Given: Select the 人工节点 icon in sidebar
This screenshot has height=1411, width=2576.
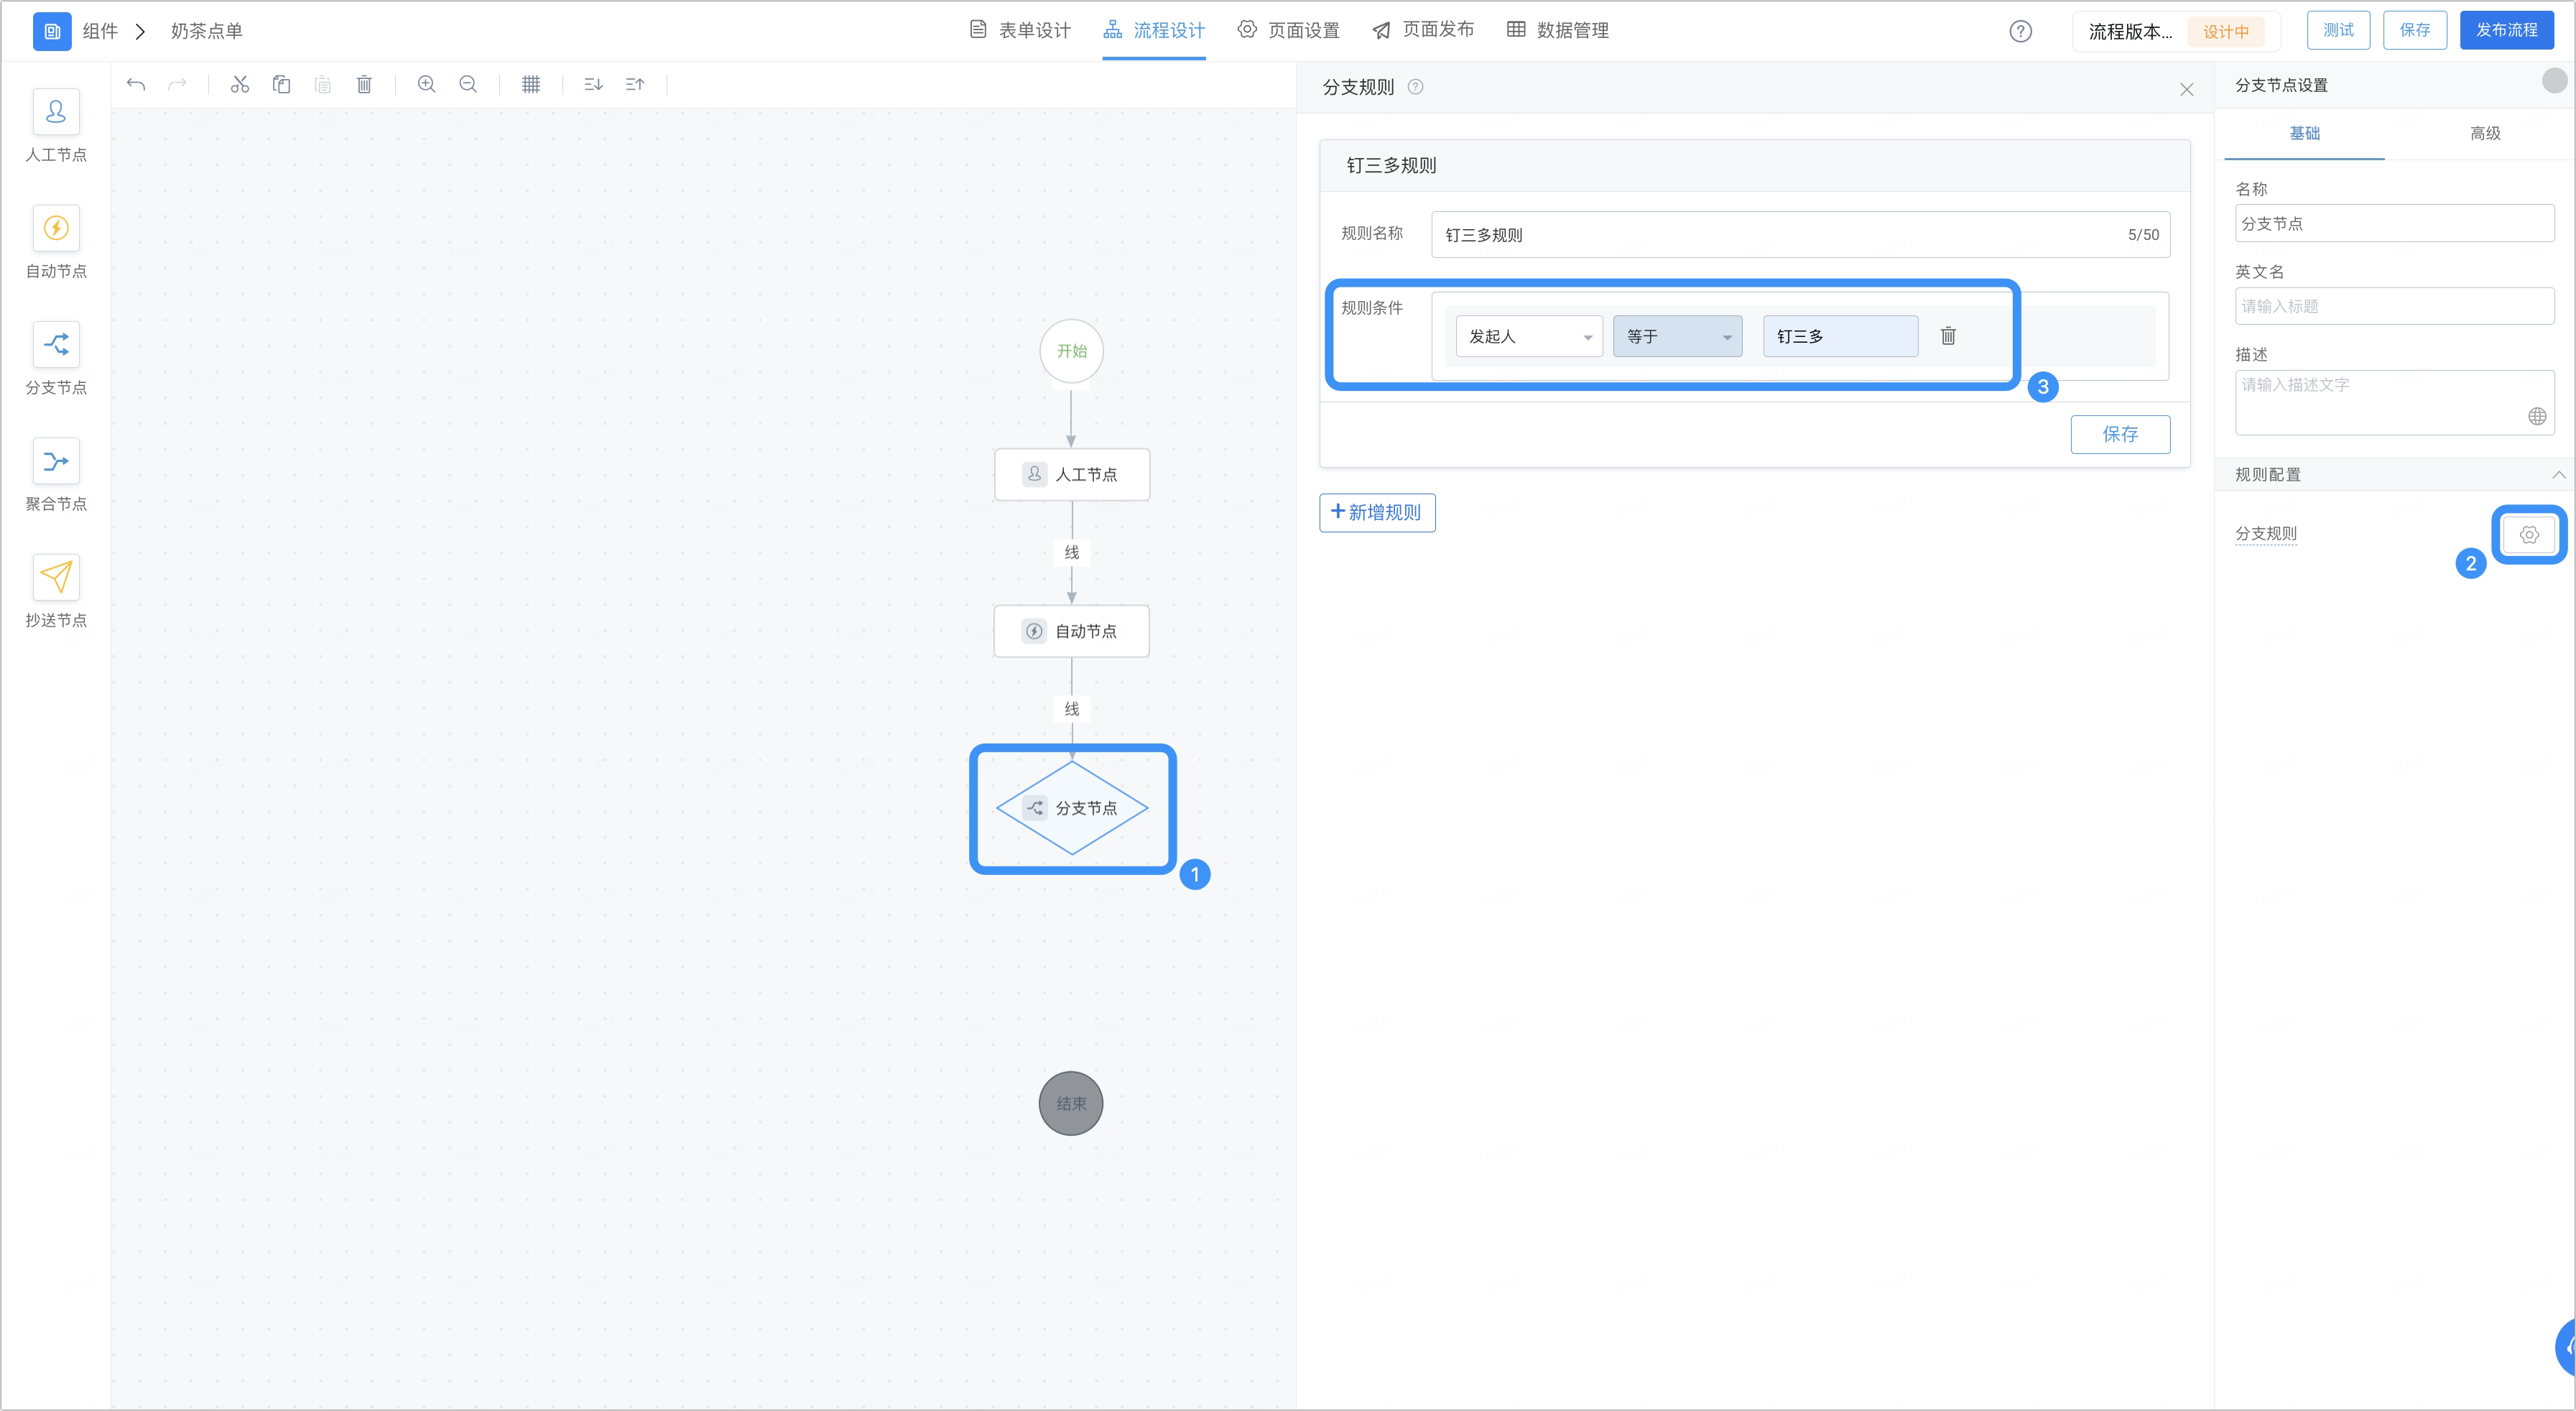Looking at the screenshot, I should [56, 111].
